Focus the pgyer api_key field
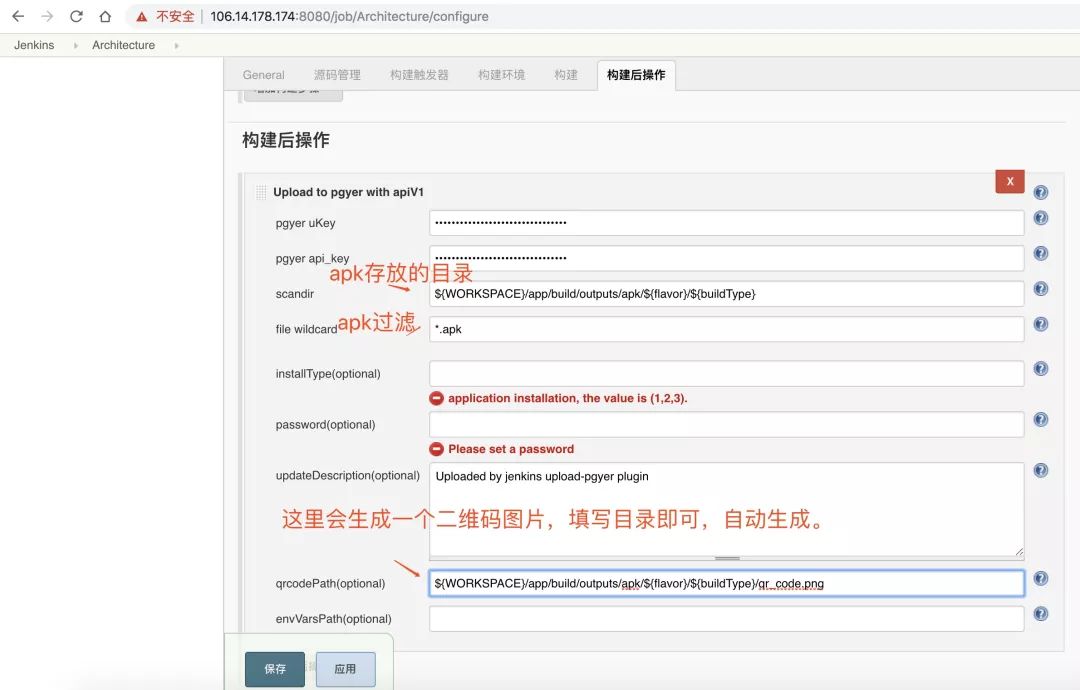 (726, 258)
